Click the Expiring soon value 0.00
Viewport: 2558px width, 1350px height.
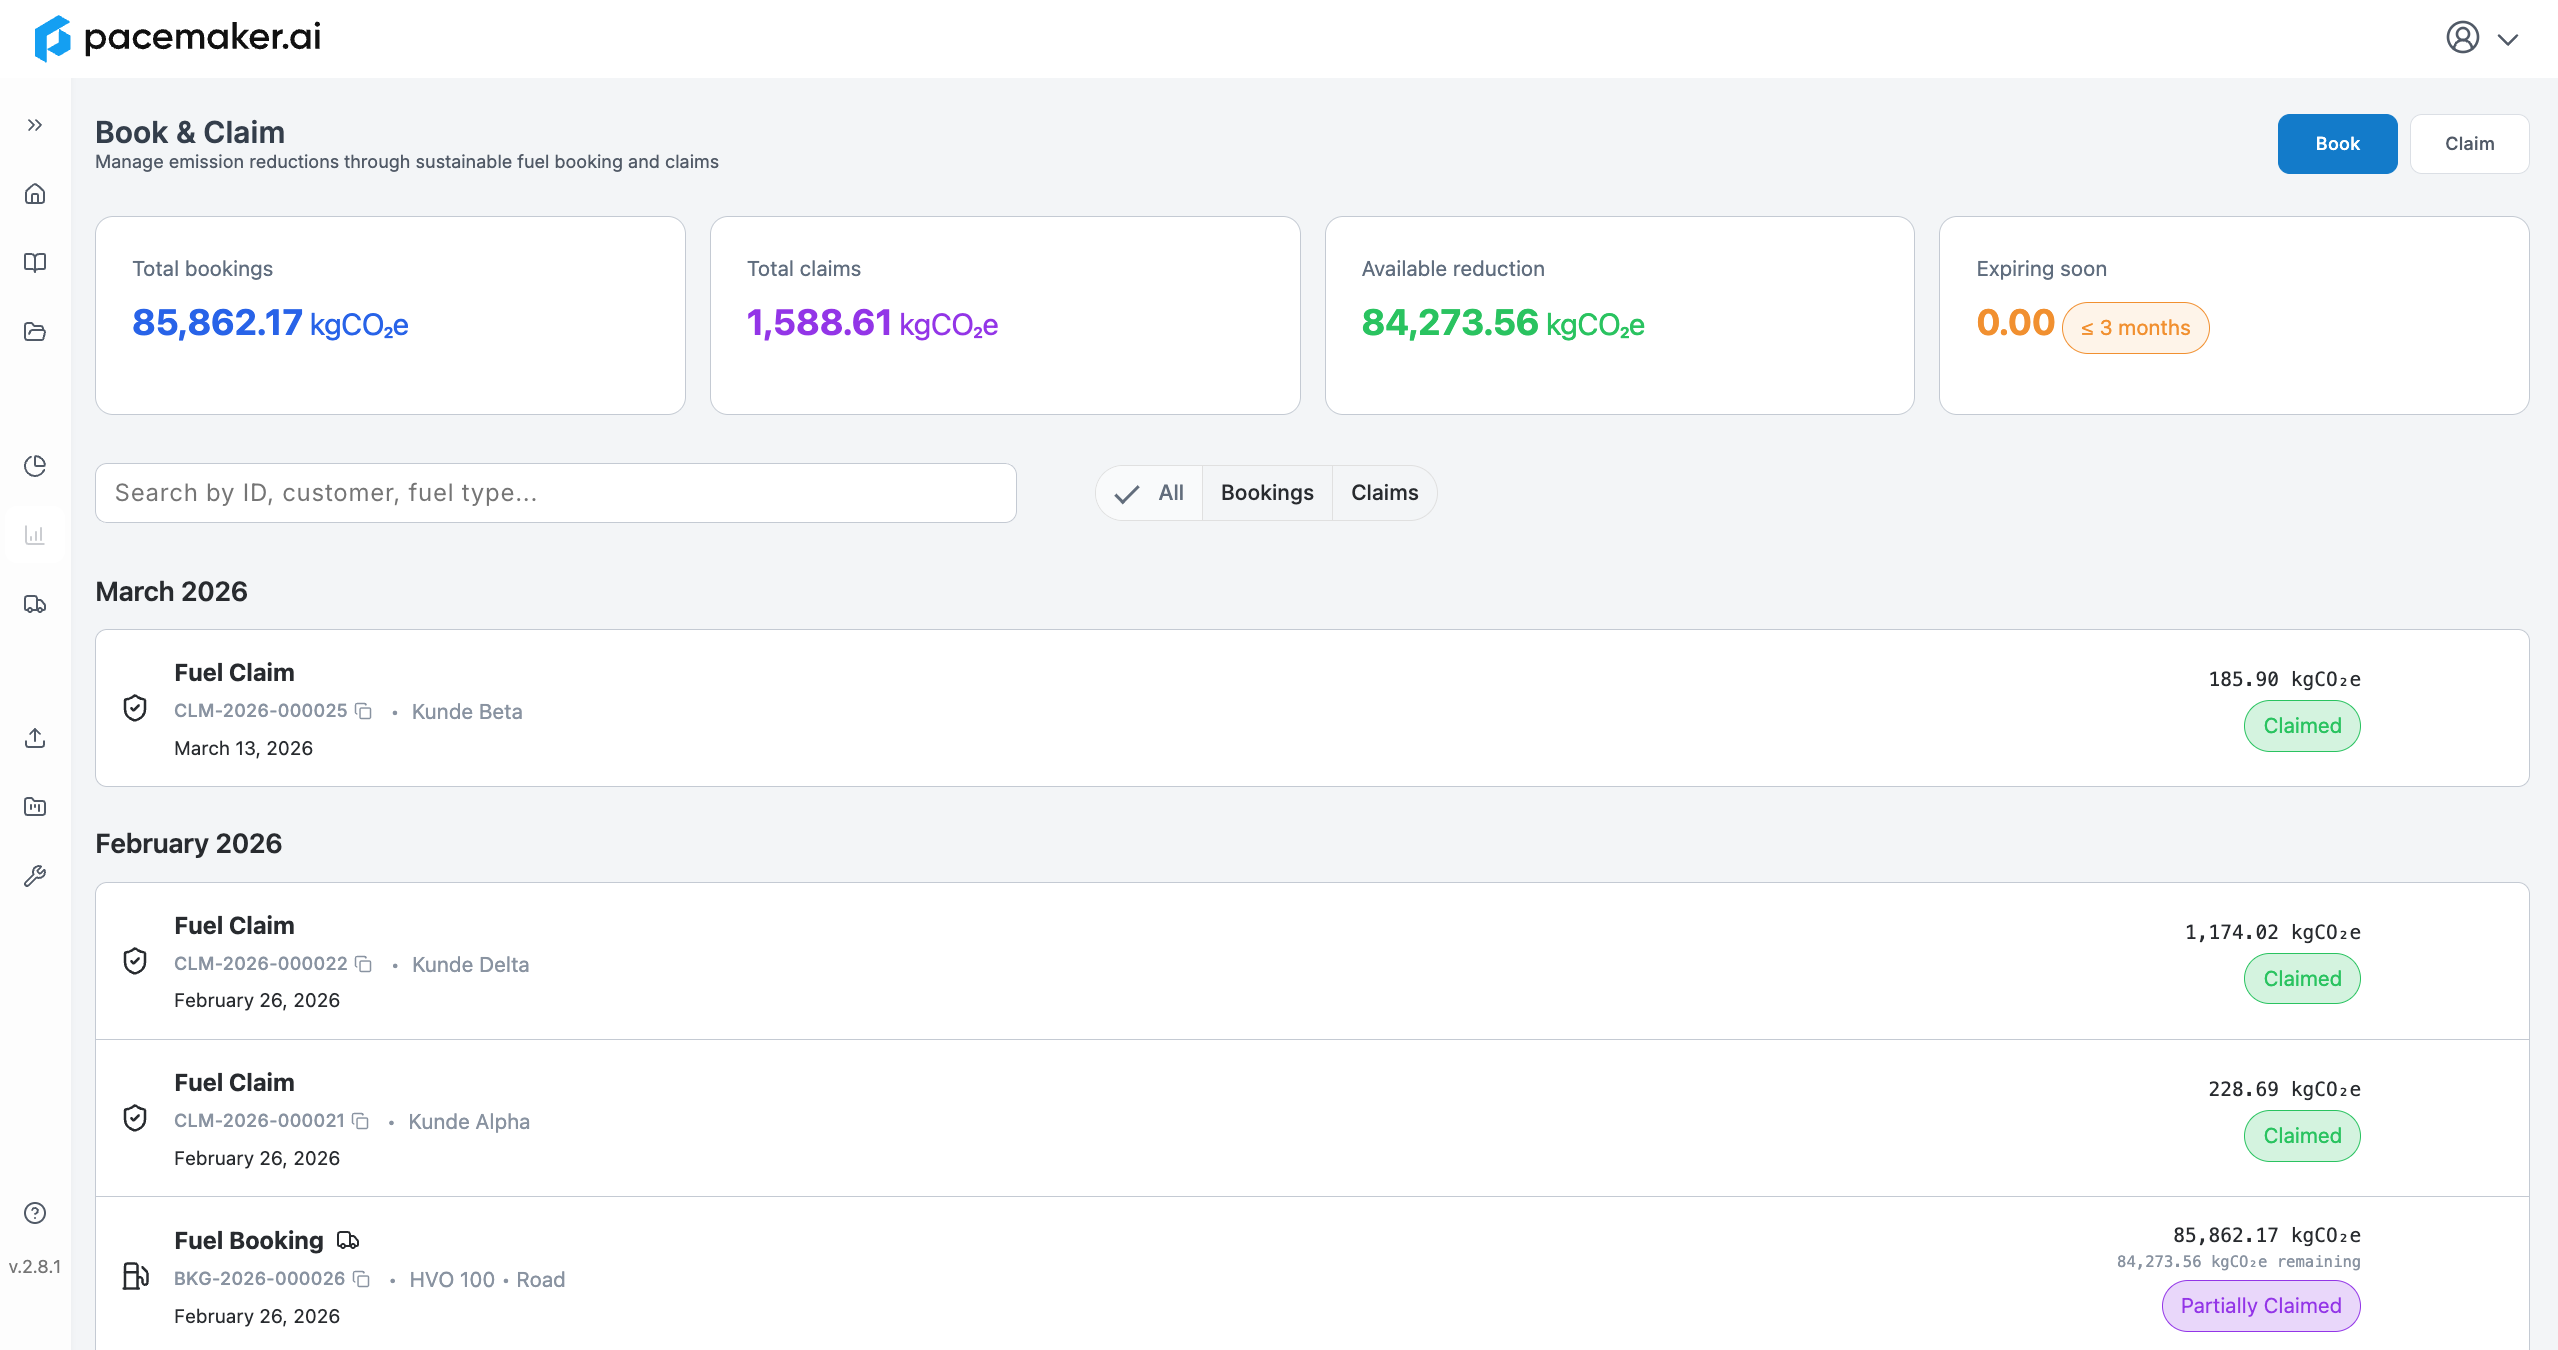click(x=2015, y=323)
